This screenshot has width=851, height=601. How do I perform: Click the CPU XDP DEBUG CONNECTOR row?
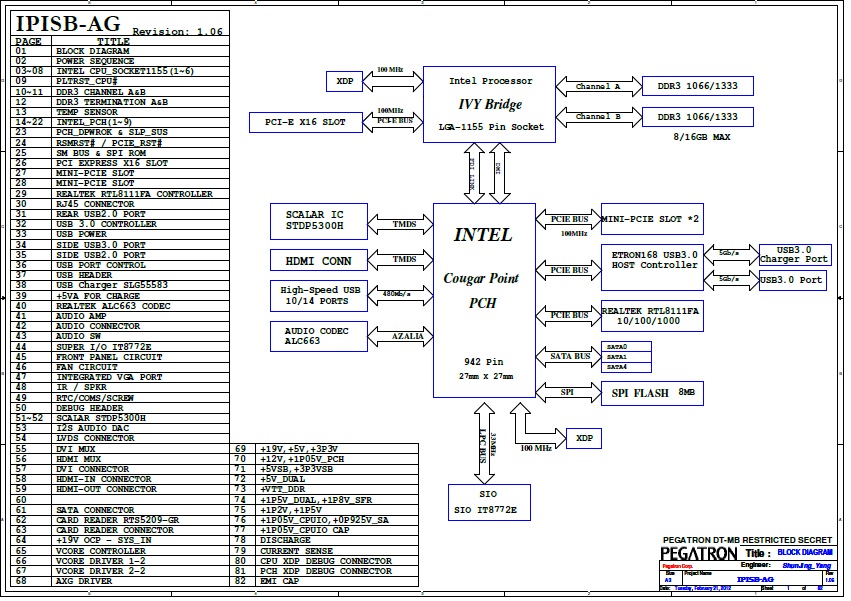coord(324,561)
